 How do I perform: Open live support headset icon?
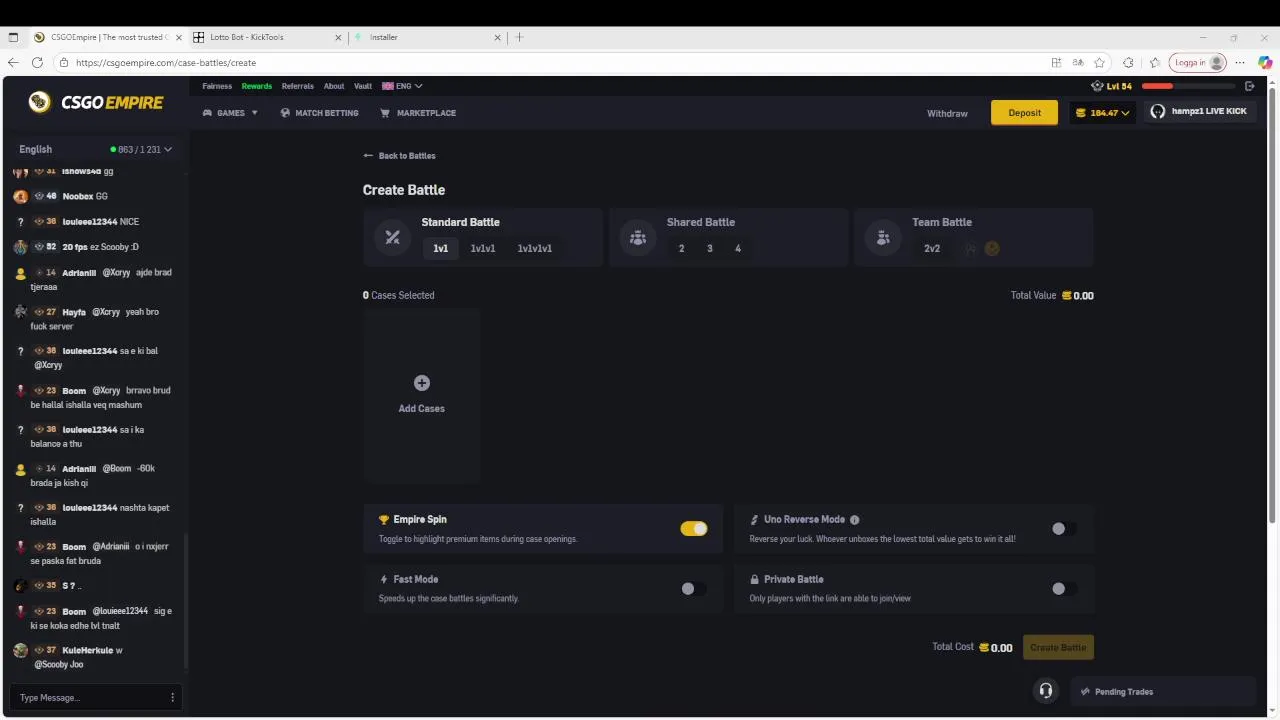[1045, 691]
